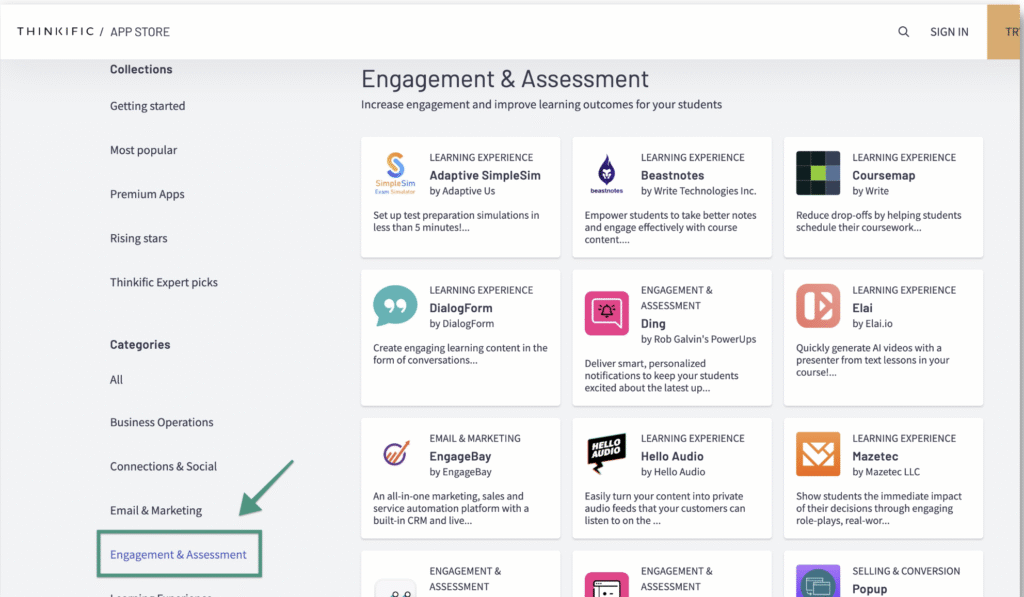This screenshot has height=597, width=1024.
Task: Click the EMAIL & MARKETING label on EngageBay
Action: pyautogui.click(x=475, y=438)
